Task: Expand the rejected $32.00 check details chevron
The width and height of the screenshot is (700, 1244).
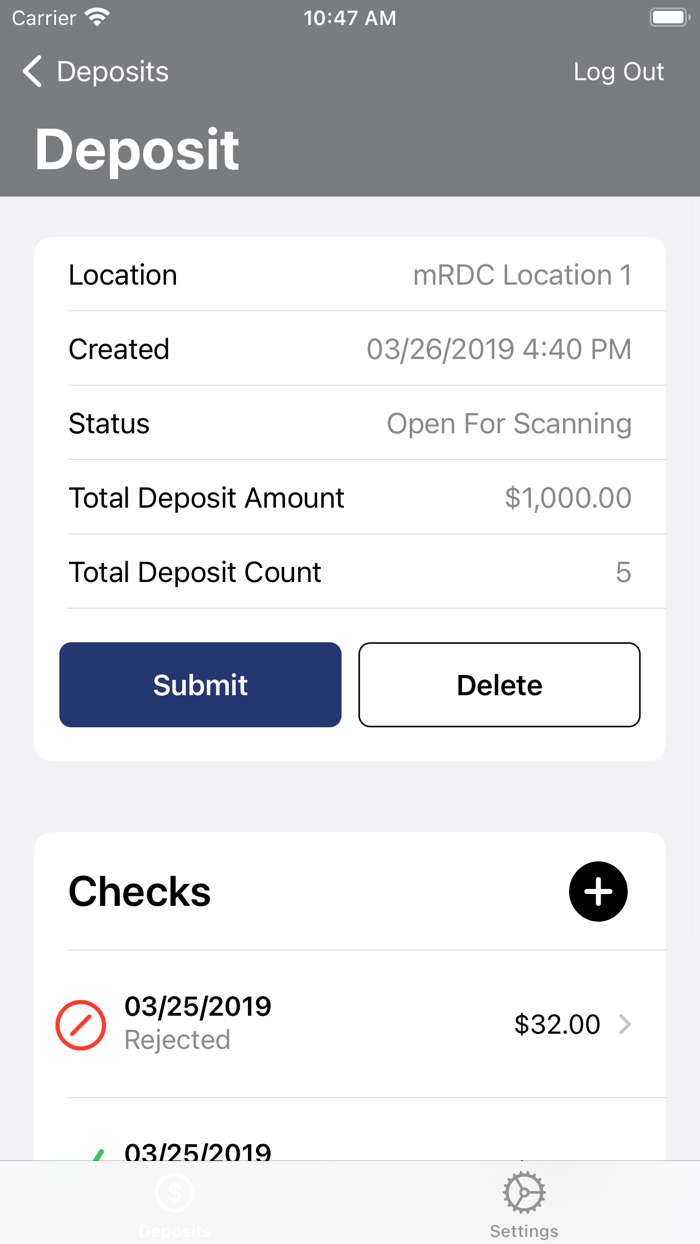Action: coord(625,1025)
